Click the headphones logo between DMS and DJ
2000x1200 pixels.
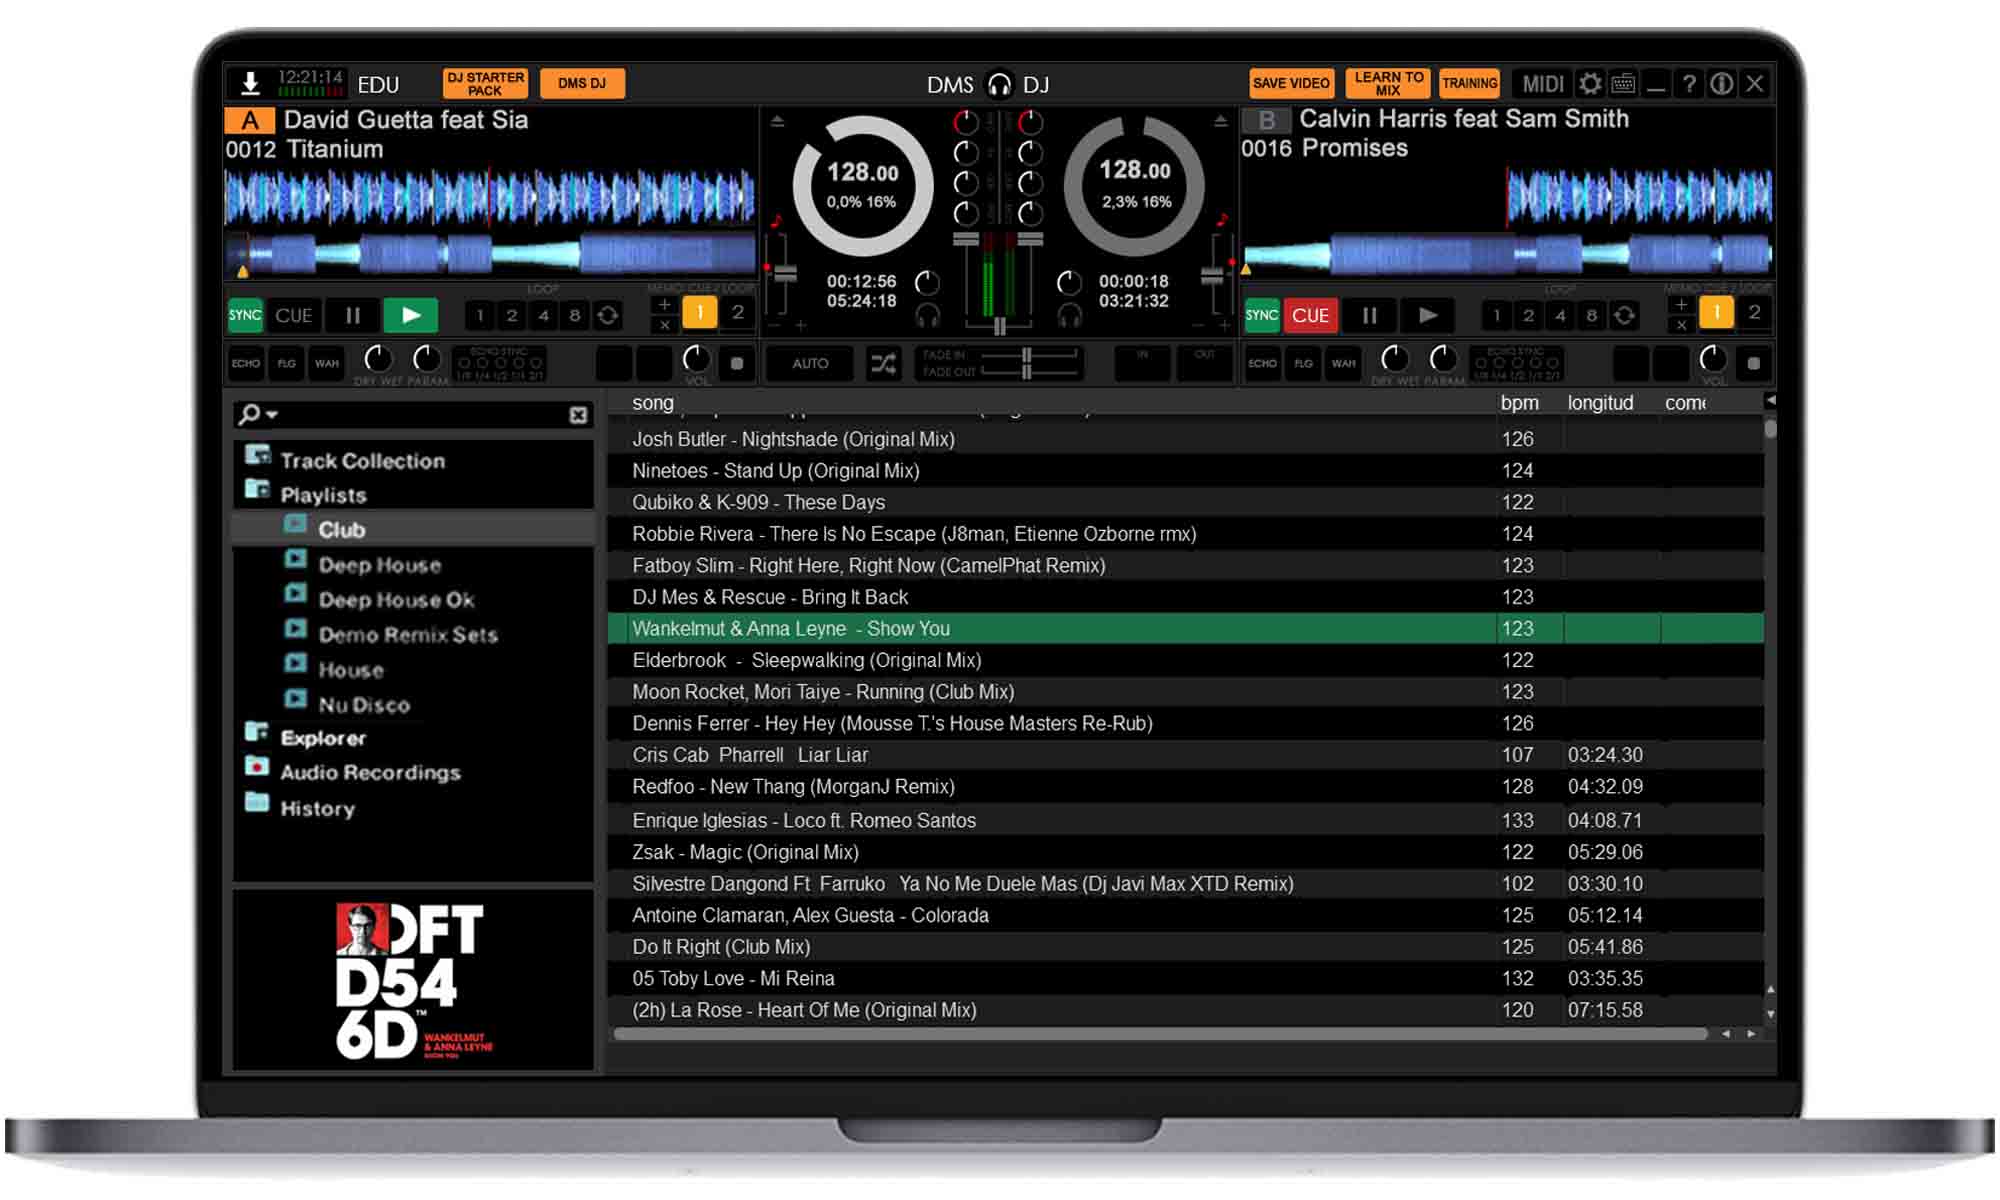pyautogui.click(x=999, y=84)
